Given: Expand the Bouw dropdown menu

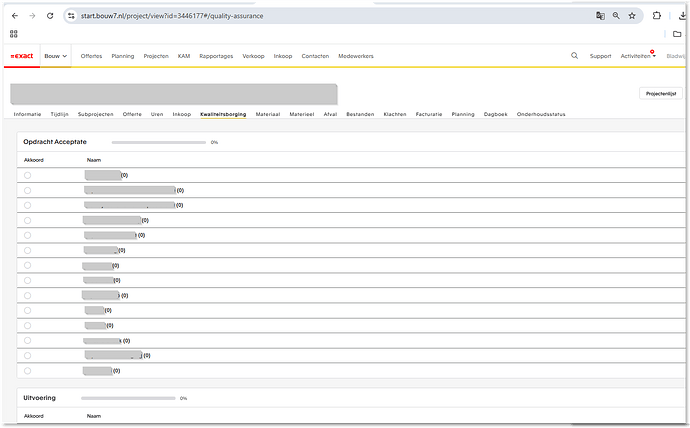Looking at the screenshot, I should (56, 56).
